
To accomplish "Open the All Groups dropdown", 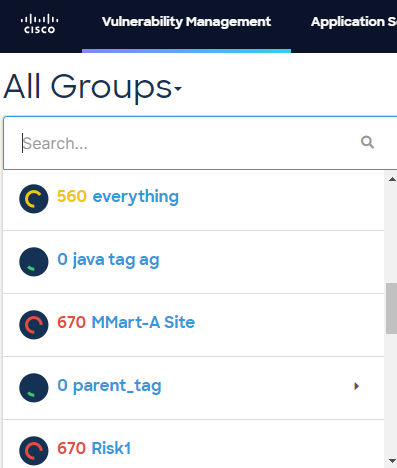I will (92, 87).
